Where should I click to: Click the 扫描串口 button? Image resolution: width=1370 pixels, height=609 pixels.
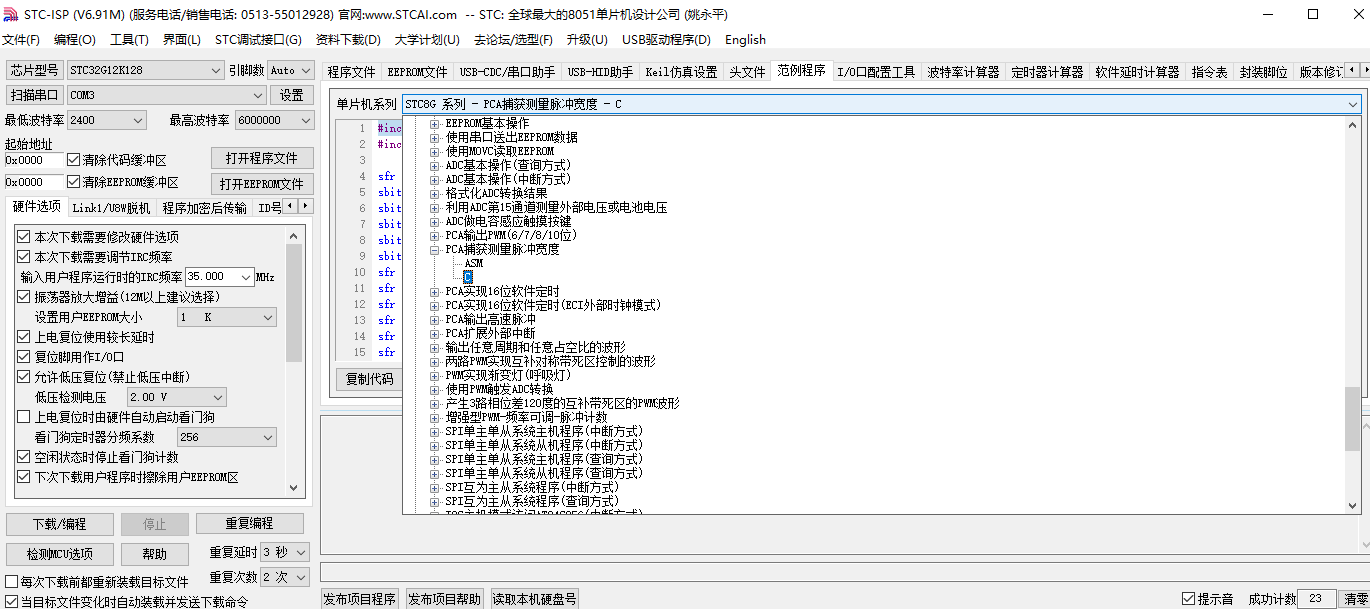[x=35, y=95]
